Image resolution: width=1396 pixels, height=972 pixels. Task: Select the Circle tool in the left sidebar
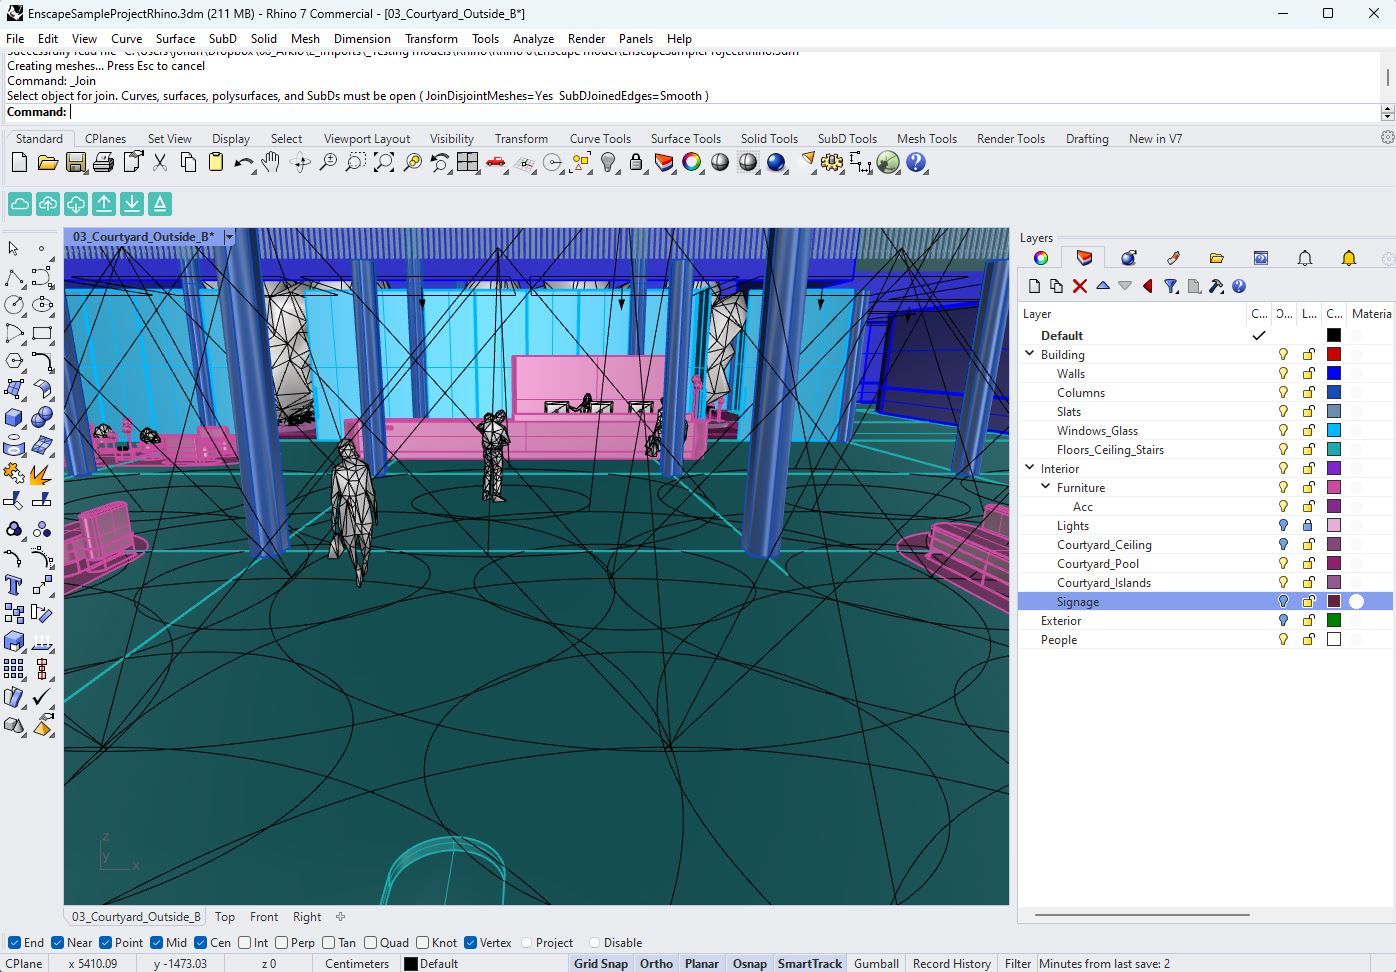coord(14,305)
